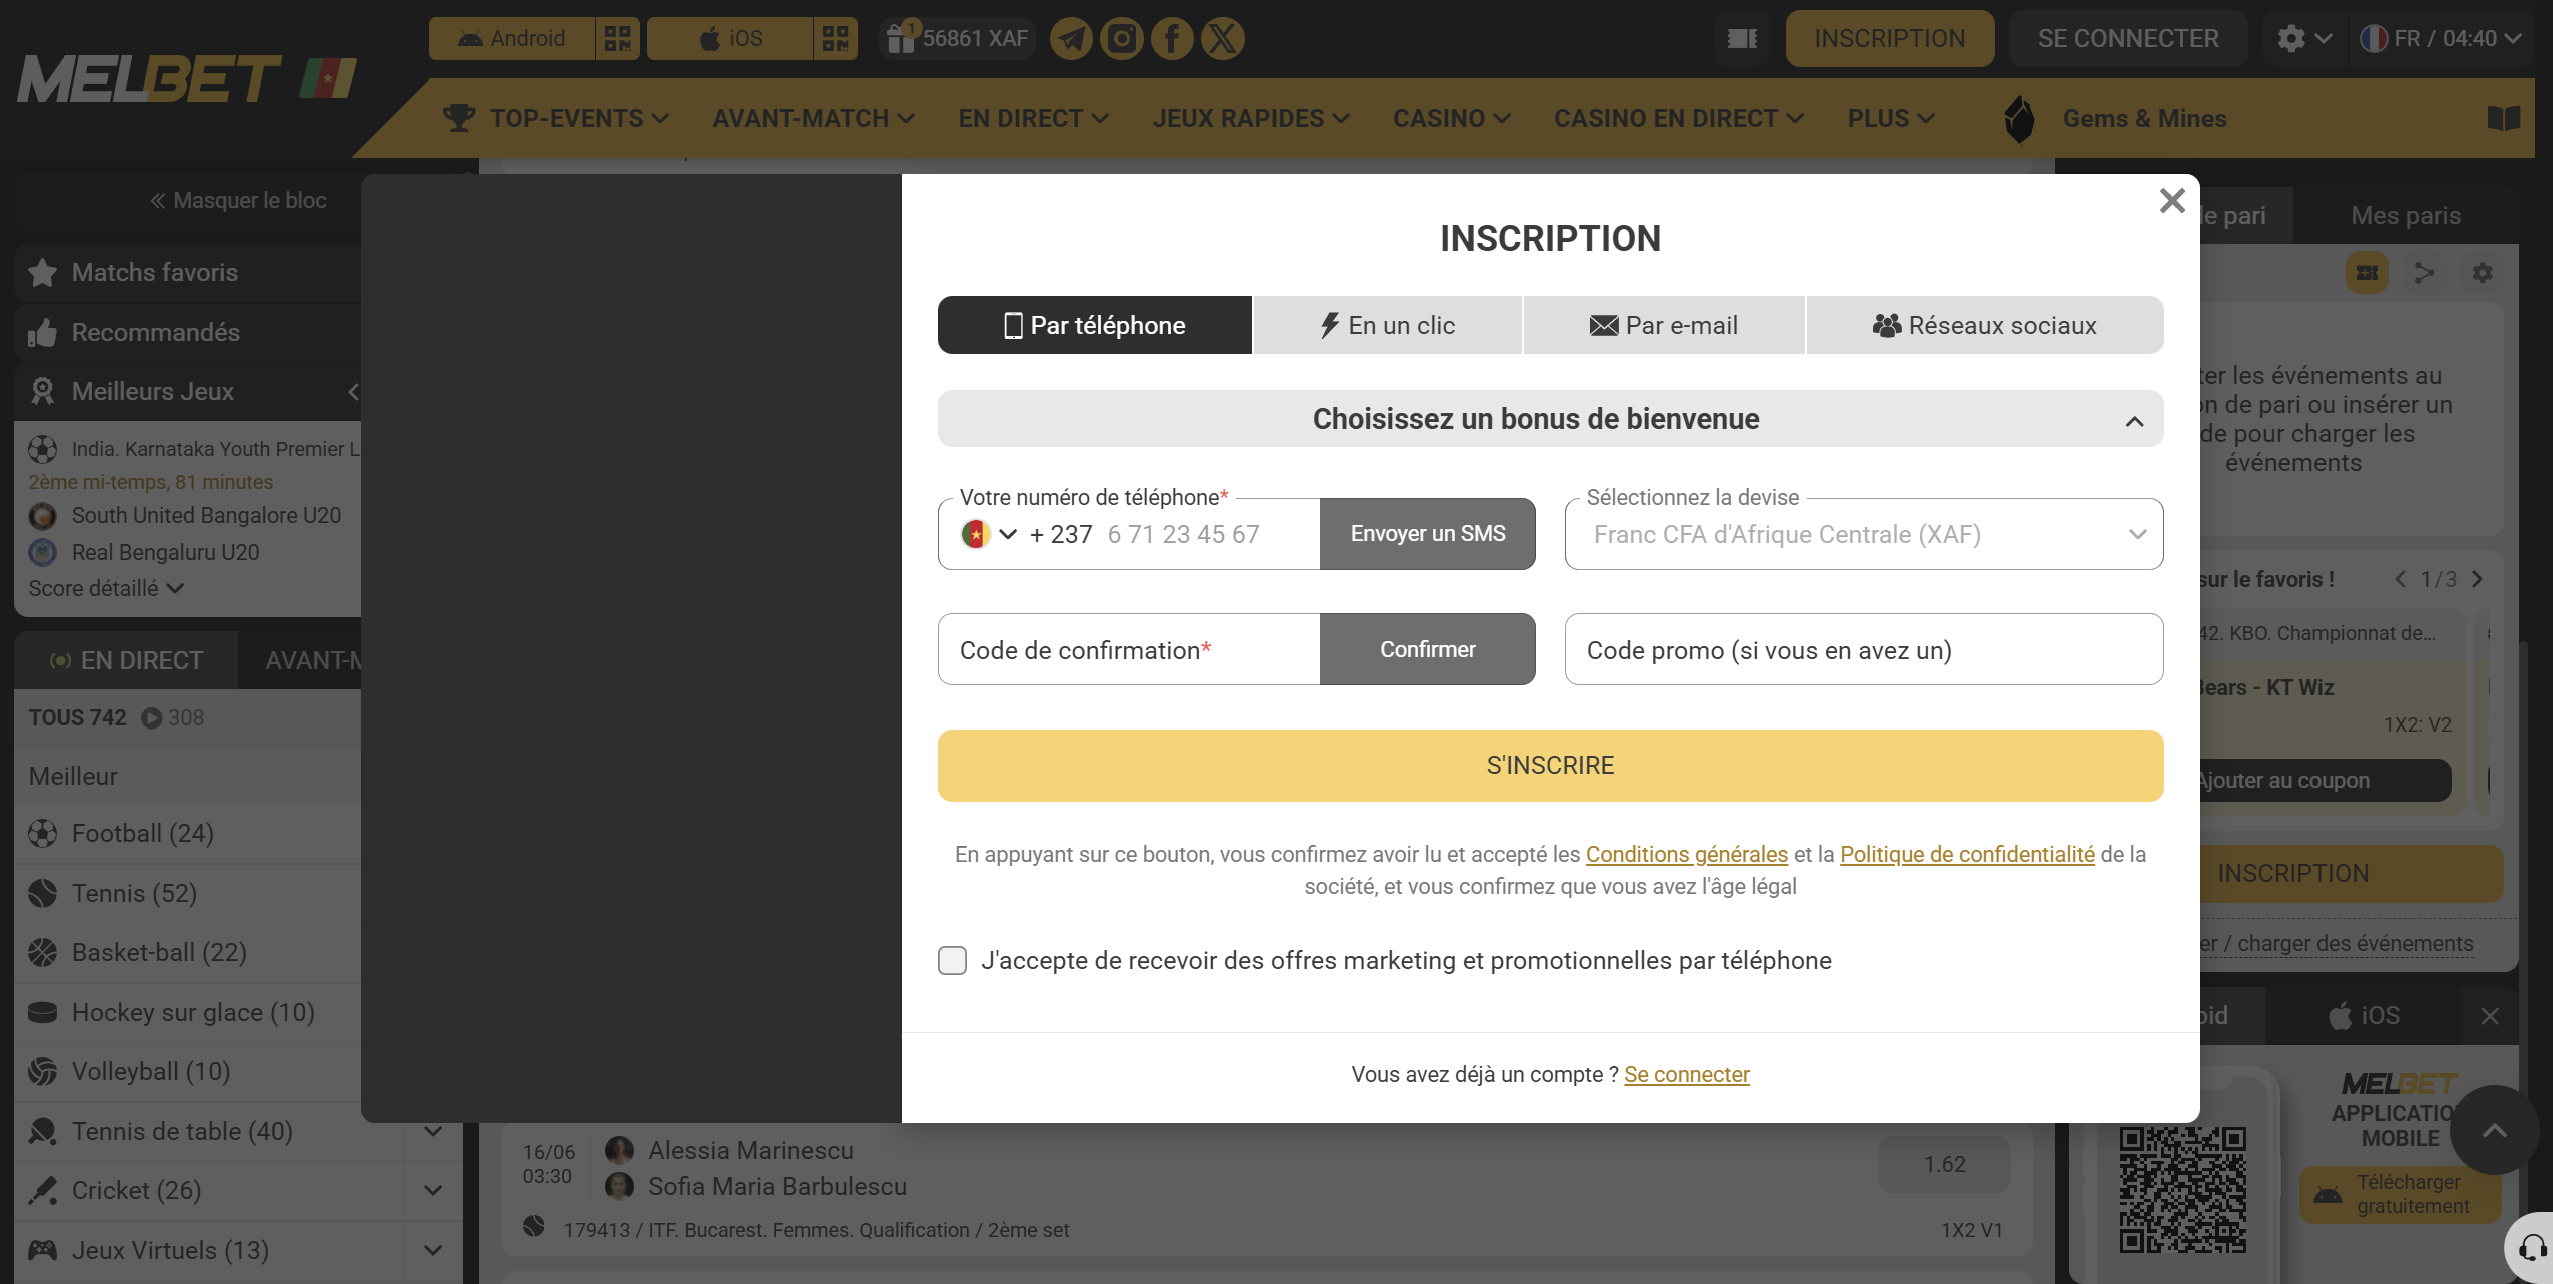The width and height of the screenshot is (2553, 1284).
Task: Open the currency selection dropdown
Action: click(x=1864, y=535)
